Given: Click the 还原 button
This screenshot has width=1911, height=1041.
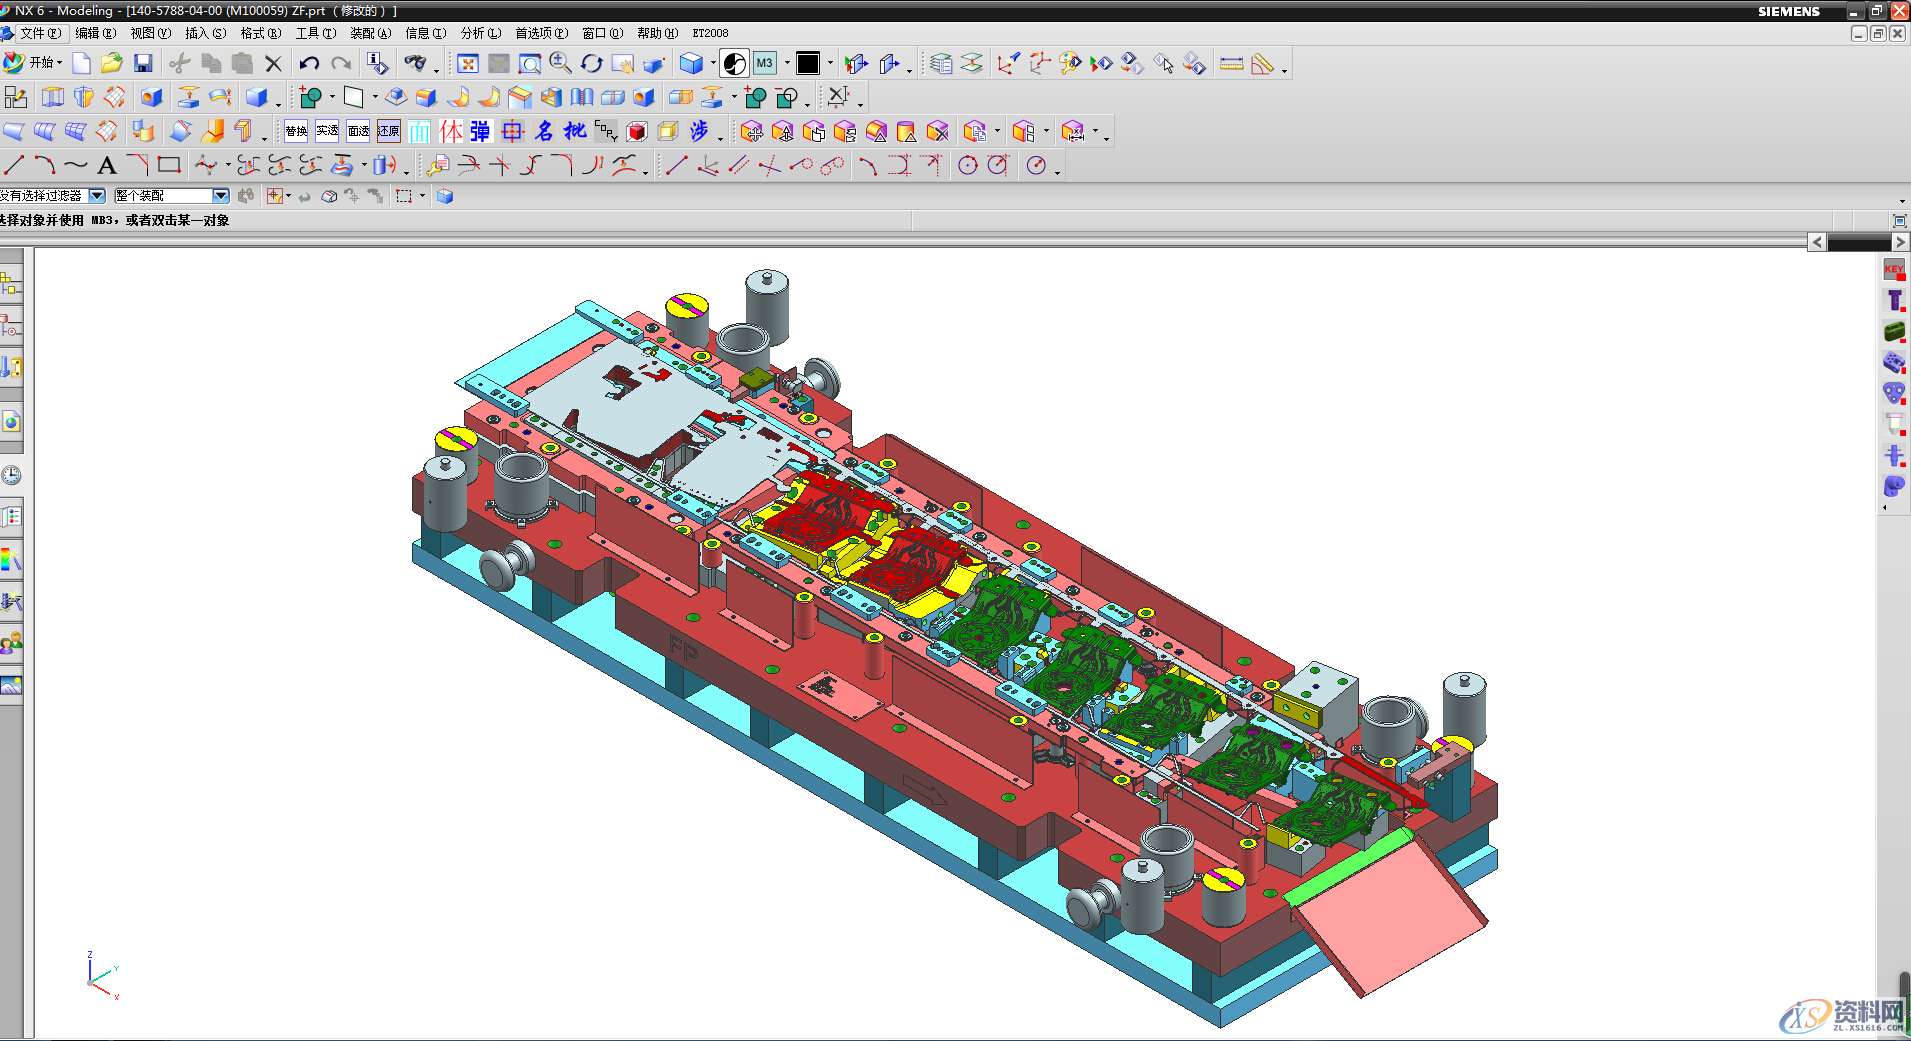Looking at the screenshot, I should tap(389, 131).
